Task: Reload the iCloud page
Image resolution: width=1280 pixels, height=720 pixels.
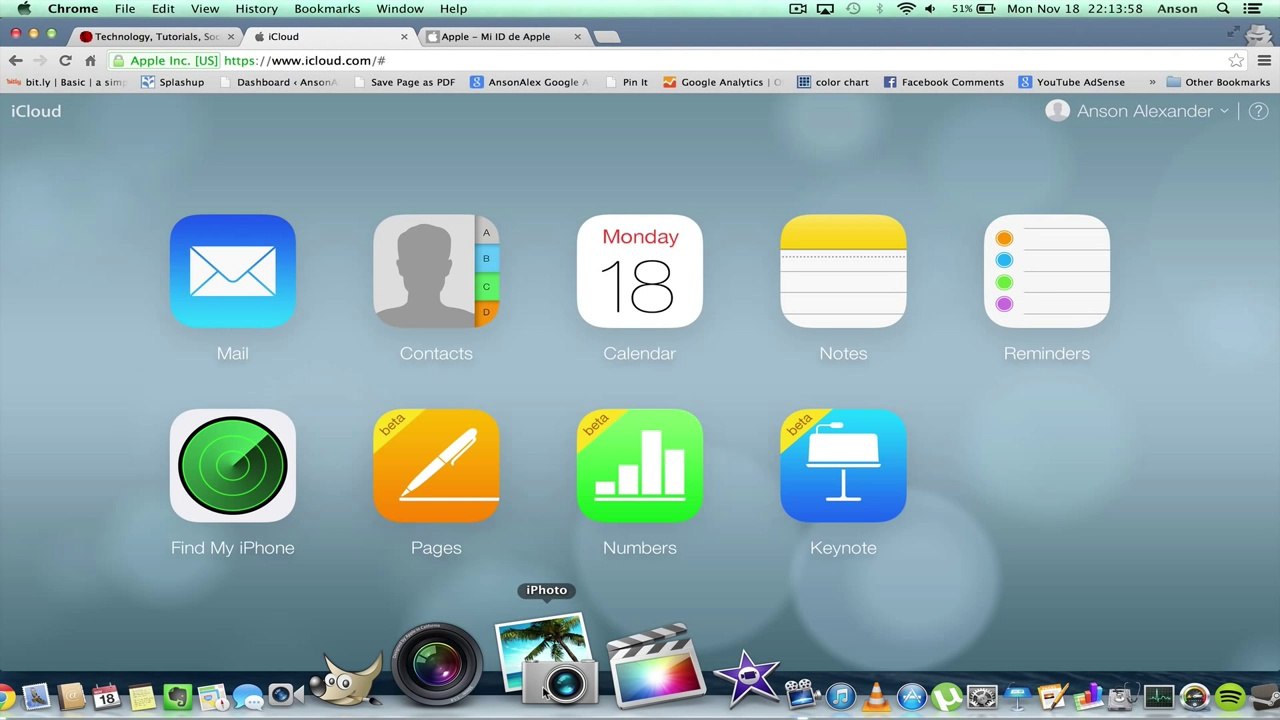Action: pyautogui.click(x=65, y=60)
